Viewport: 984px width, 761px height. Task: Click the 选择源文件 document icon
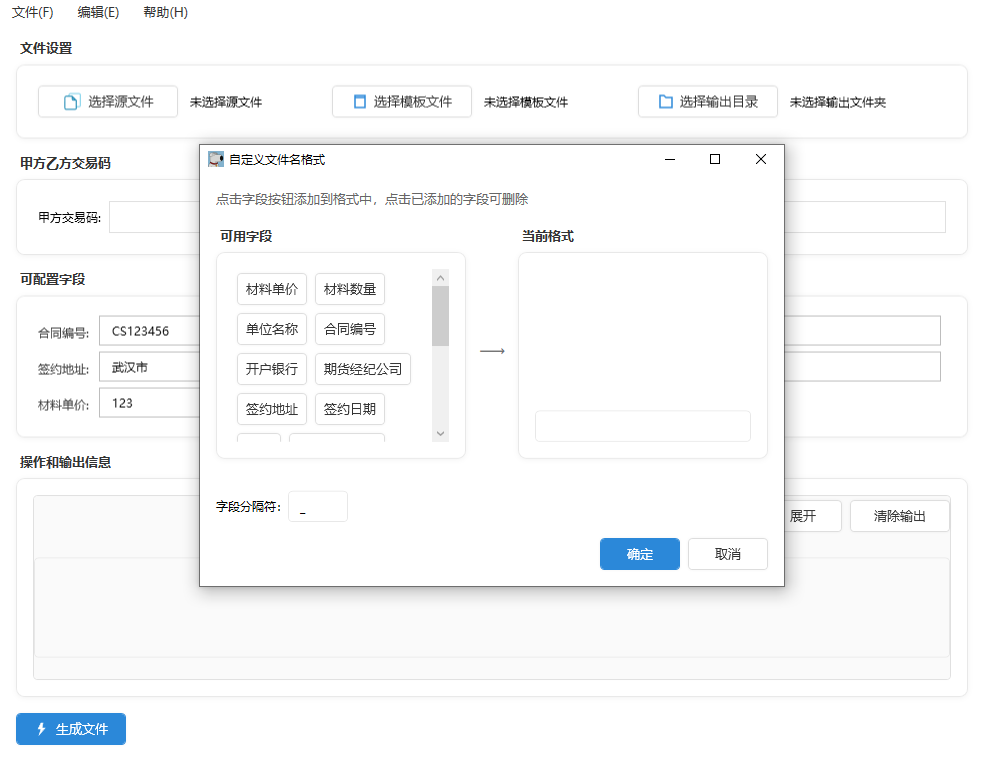[x=71, y=102]
